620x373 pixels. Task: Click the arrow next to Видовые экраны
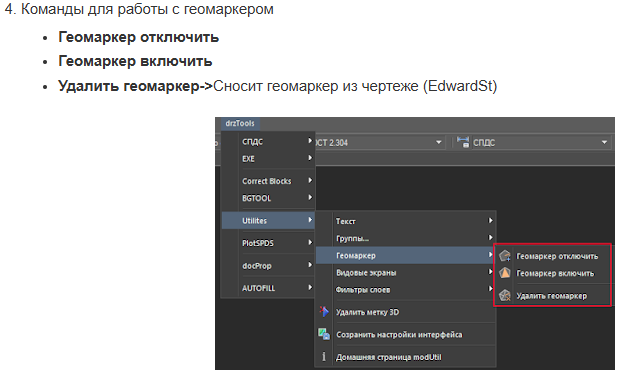click(490, 272)
